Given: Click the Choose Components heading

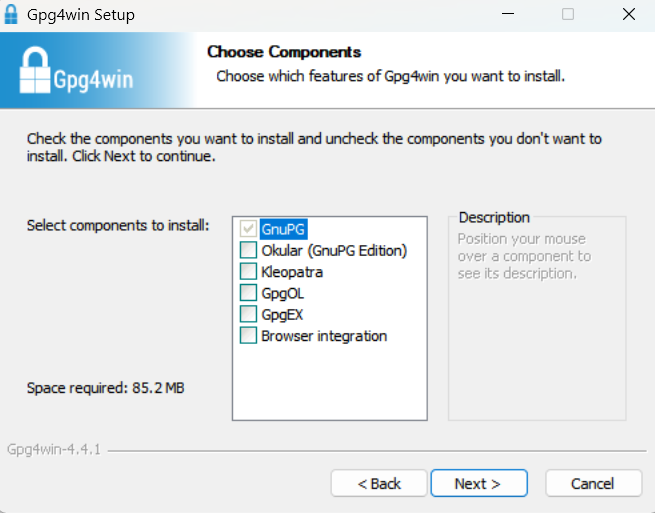Looking at the screenshot, I should point(284,52).
